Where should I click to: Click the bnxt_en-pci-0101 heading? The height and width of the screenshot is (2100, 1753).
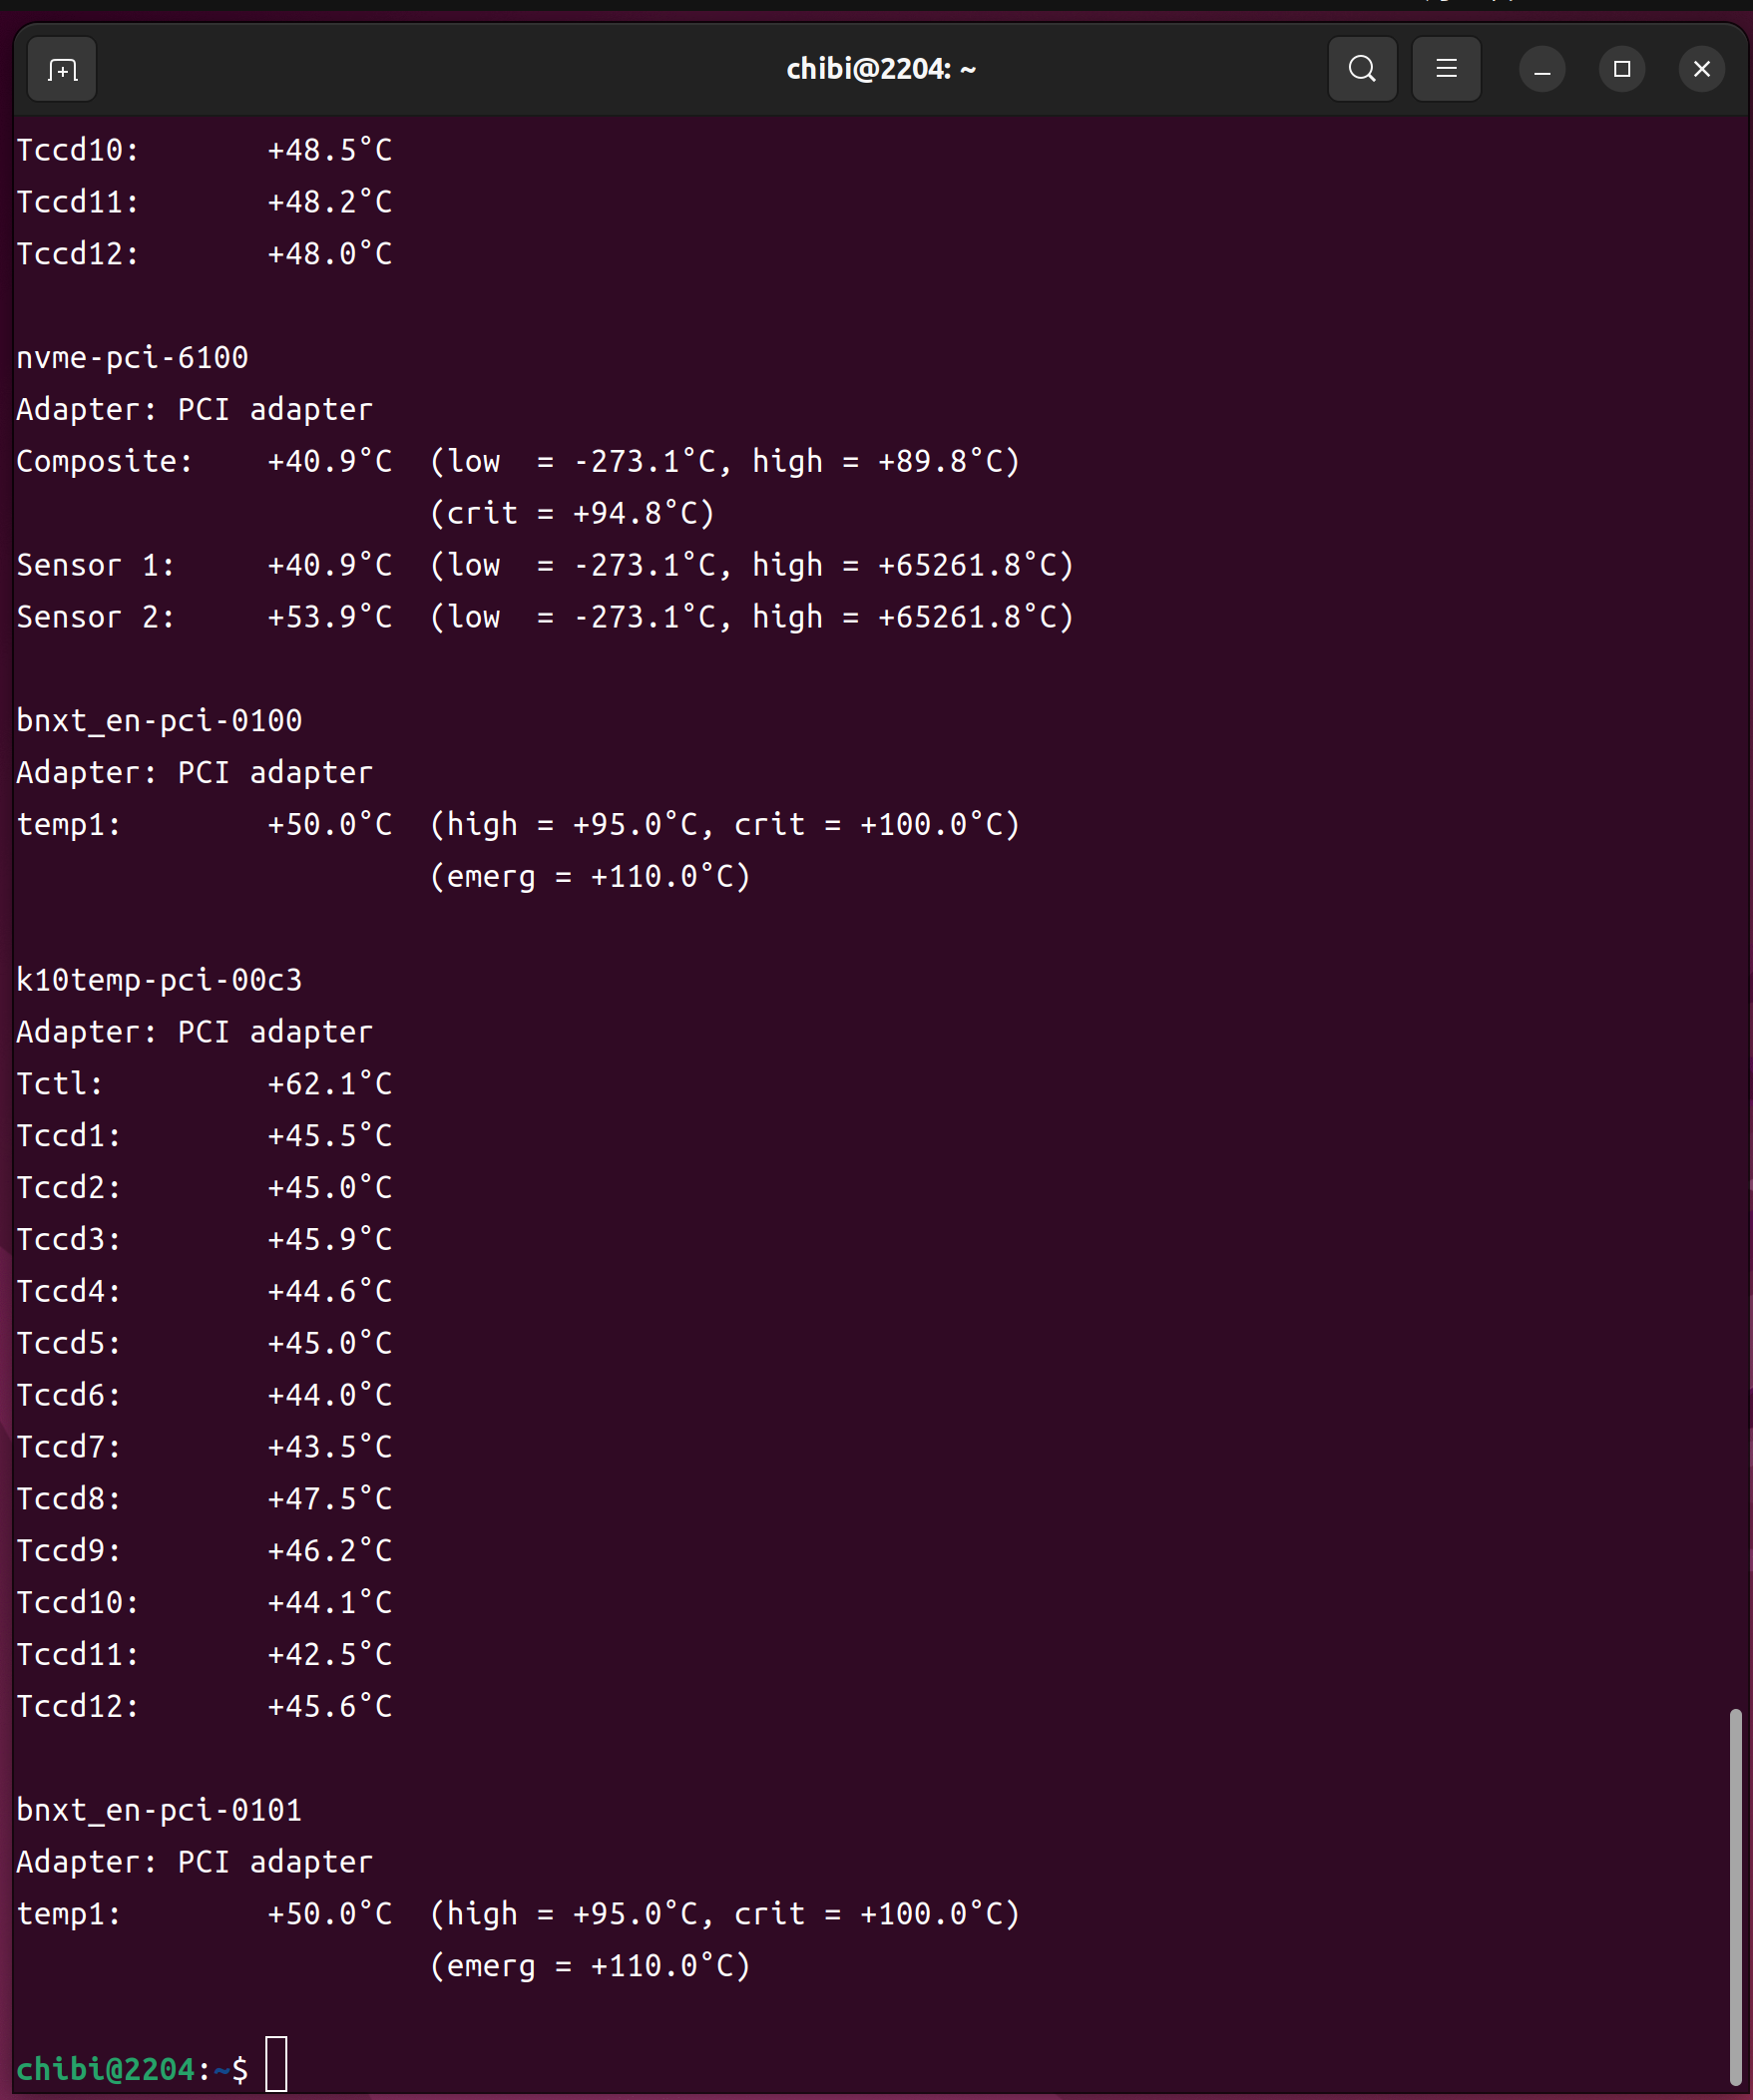159,1809
